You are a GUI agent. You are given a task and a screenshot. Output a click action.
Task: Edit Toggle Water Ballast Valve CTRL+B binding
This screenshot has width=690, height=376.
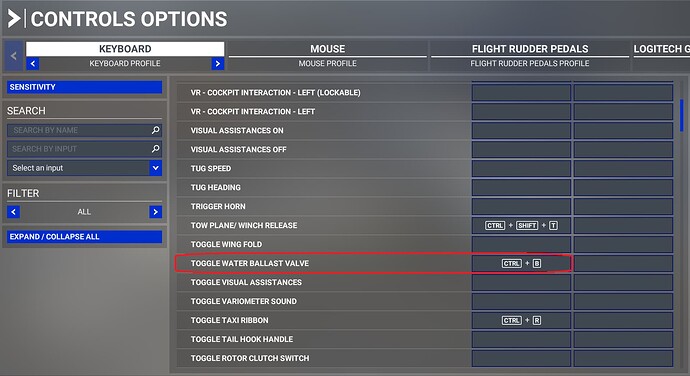point(521,263)
